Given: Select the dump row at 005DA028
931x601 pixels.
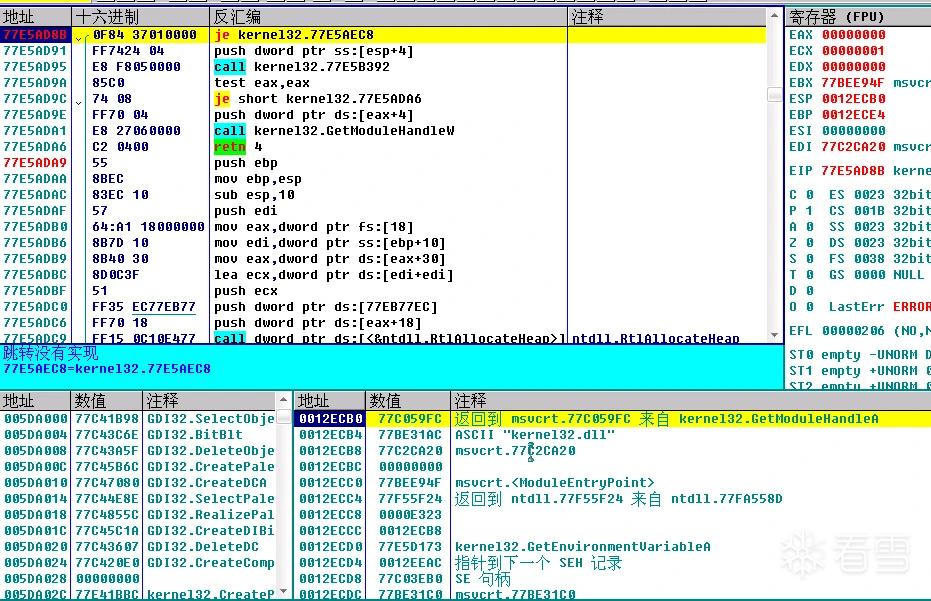Looking at the screenshot, I should coord(138,579).
